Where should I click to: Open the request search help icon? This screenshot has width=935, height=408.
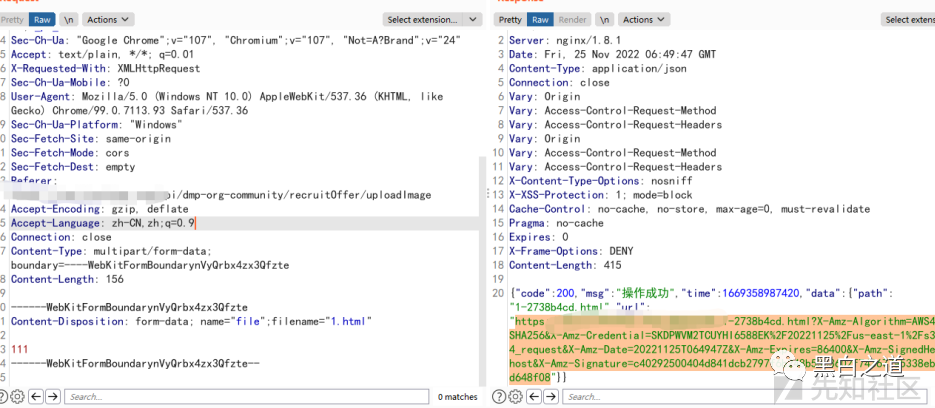(4, 397)
